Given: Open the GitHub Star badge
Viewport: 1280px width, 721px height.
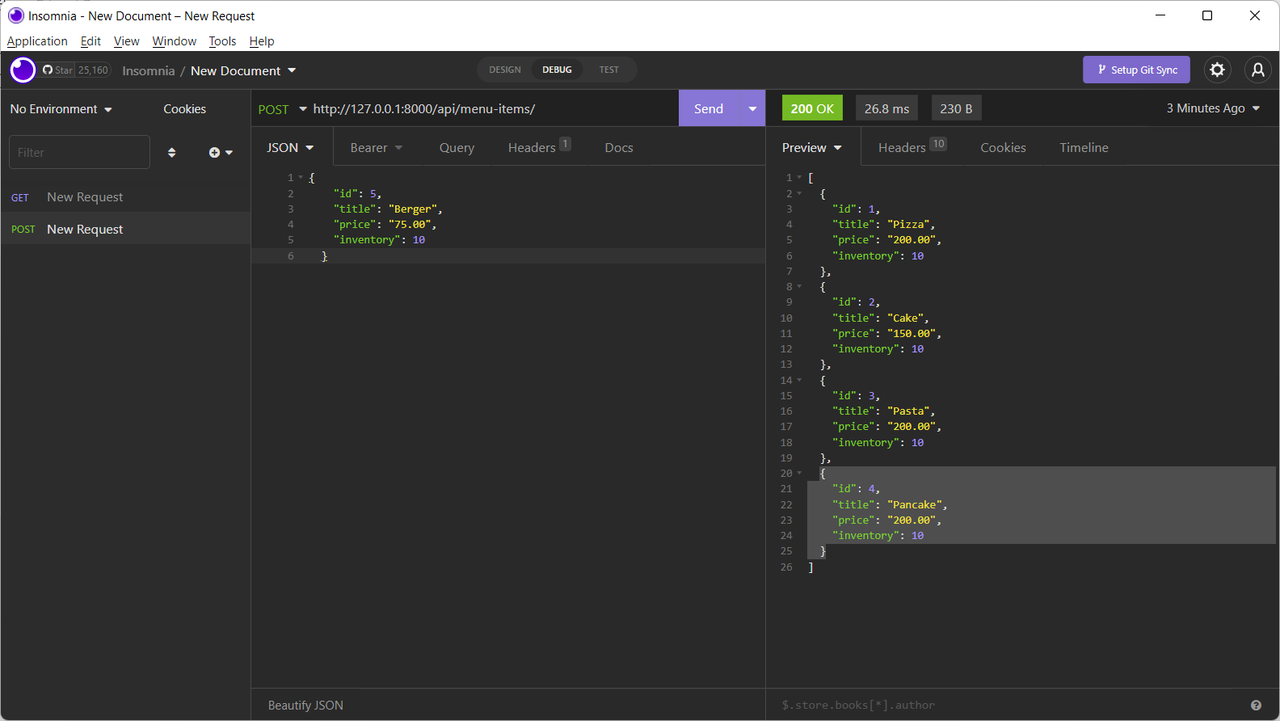Looking at the screenshot, I should point(75,70).
